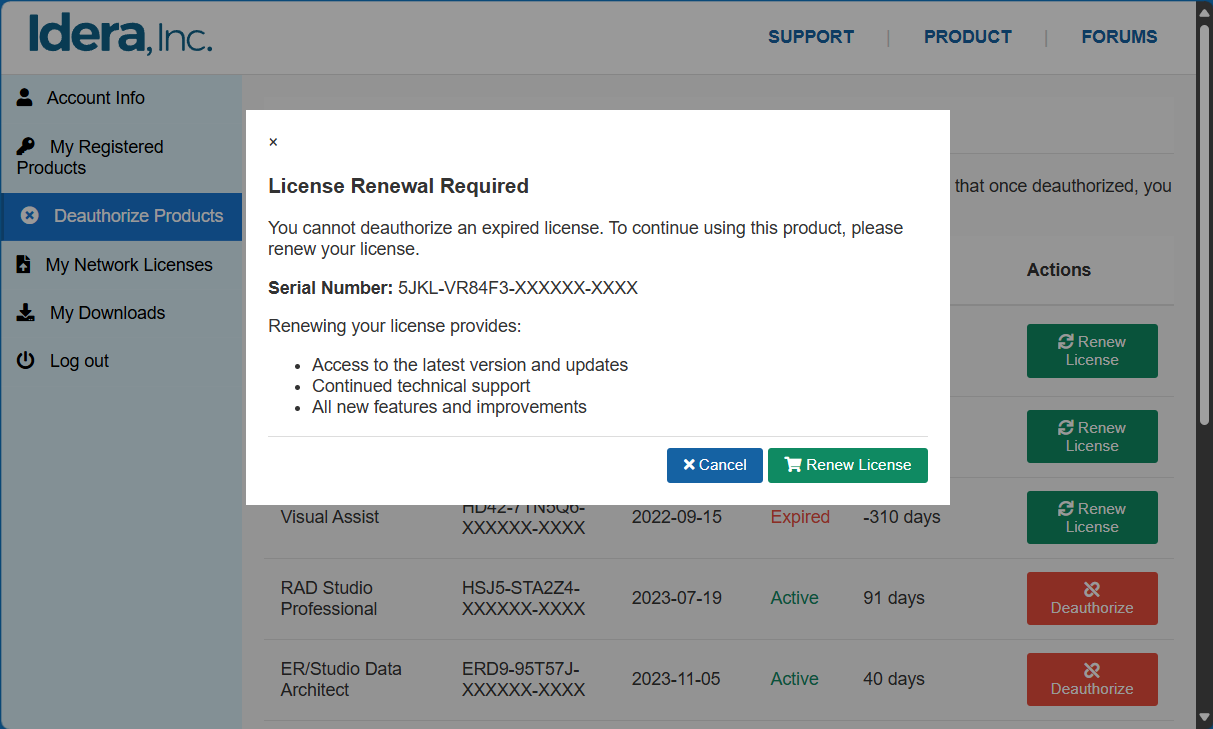Click the date 2023-07-19
This screenshot has width=1213, height=729.
677,598
